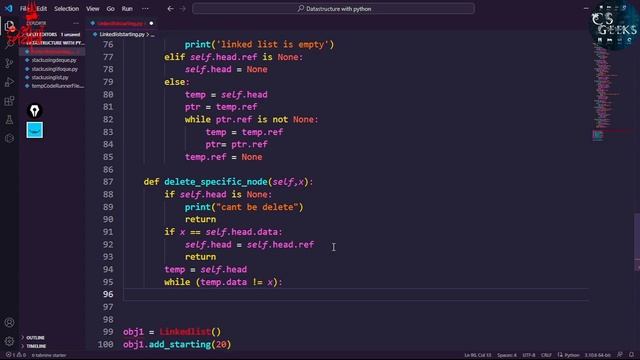The height and width of the screenshot is (360, 640).
Task: Open the Run menu
Action: [x=127, y=9]
